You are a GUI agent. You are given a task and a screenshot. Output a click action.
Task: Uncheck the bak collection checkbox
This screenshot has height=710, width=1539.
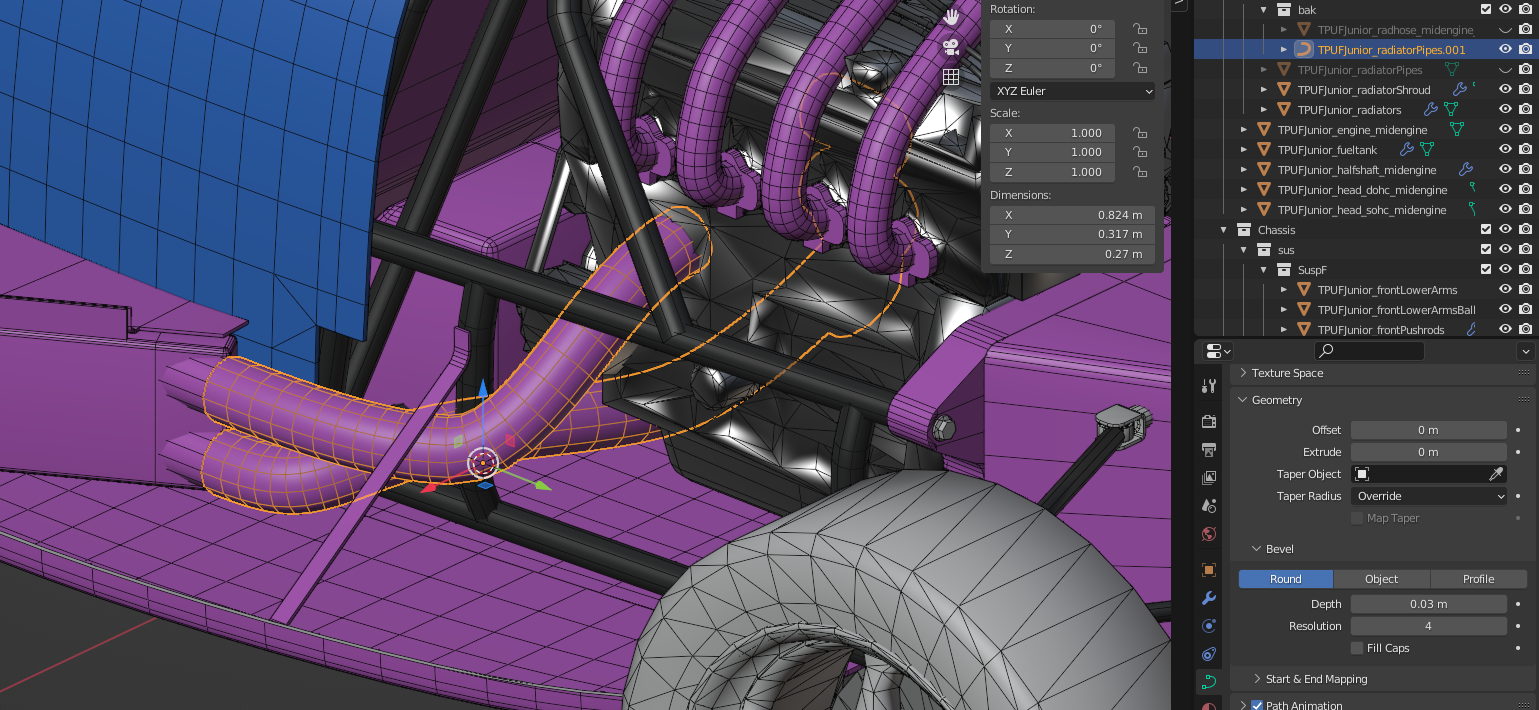(1485, 10)
